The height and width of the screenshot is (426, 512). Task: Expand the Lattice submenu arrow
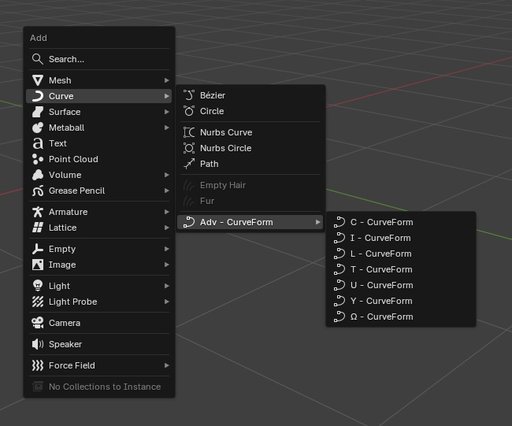tap(167, 228)
